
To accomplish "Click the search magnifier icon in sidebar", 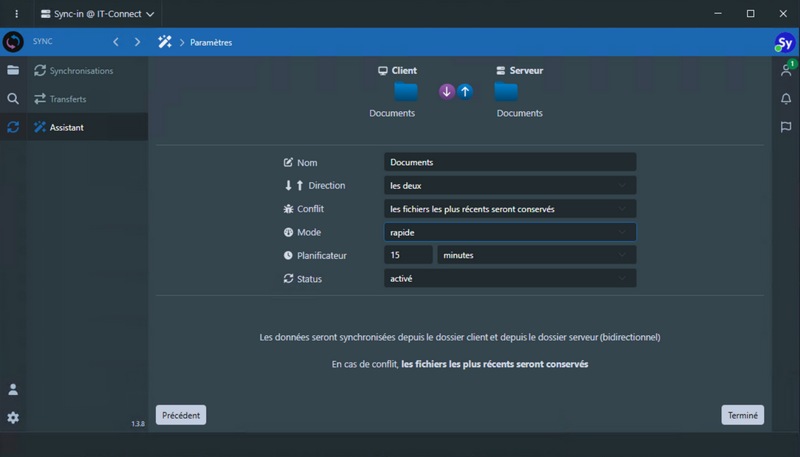I will coord(13,99).
